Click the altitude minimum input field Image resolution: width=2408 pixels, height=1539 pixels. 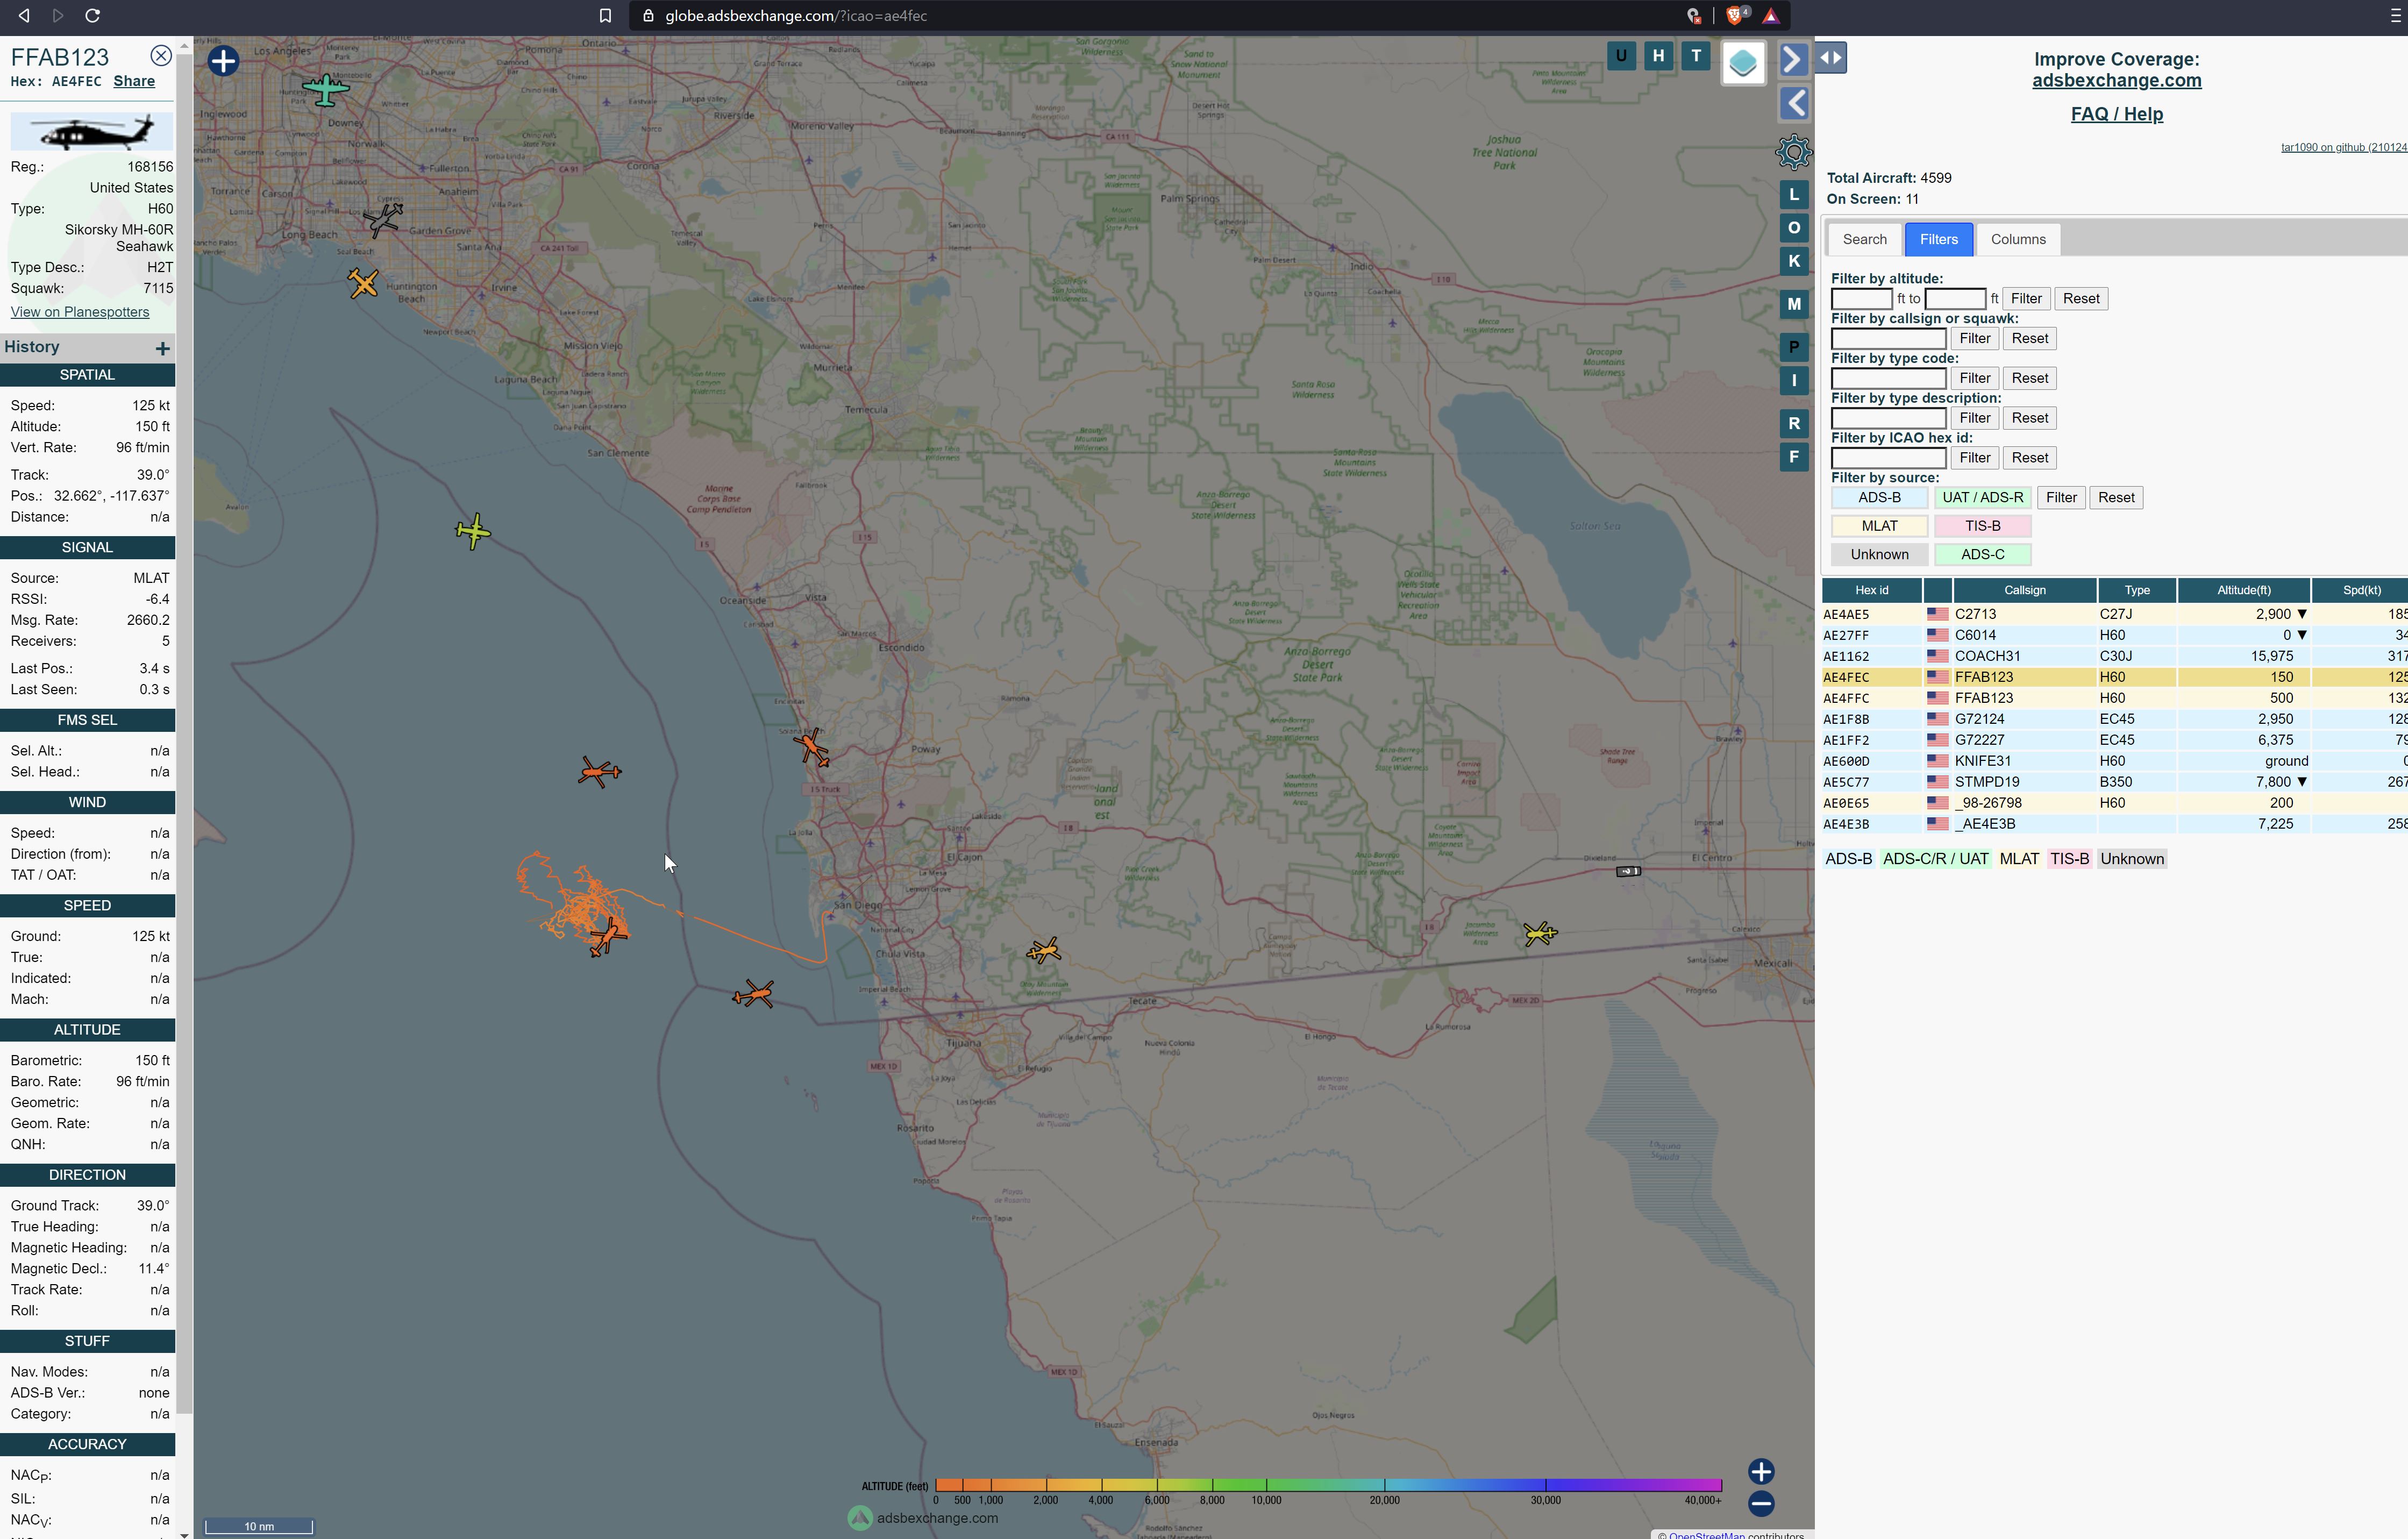click(1861, 299)
